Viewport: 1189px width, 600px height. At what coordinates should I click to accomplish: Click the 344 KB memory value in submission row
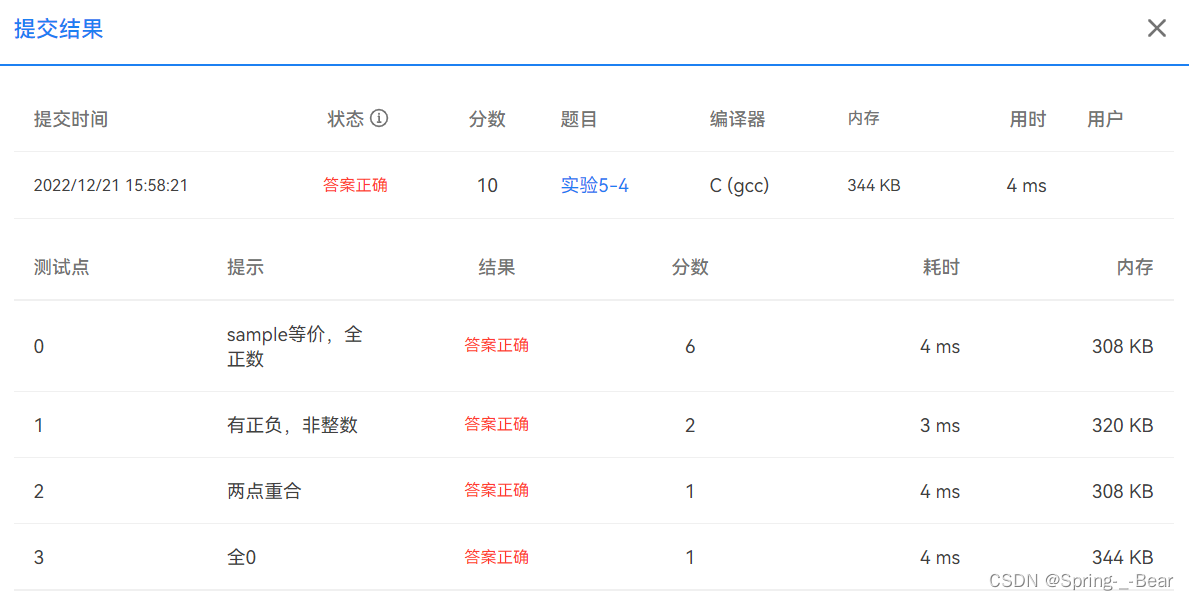tap(873, 185)
